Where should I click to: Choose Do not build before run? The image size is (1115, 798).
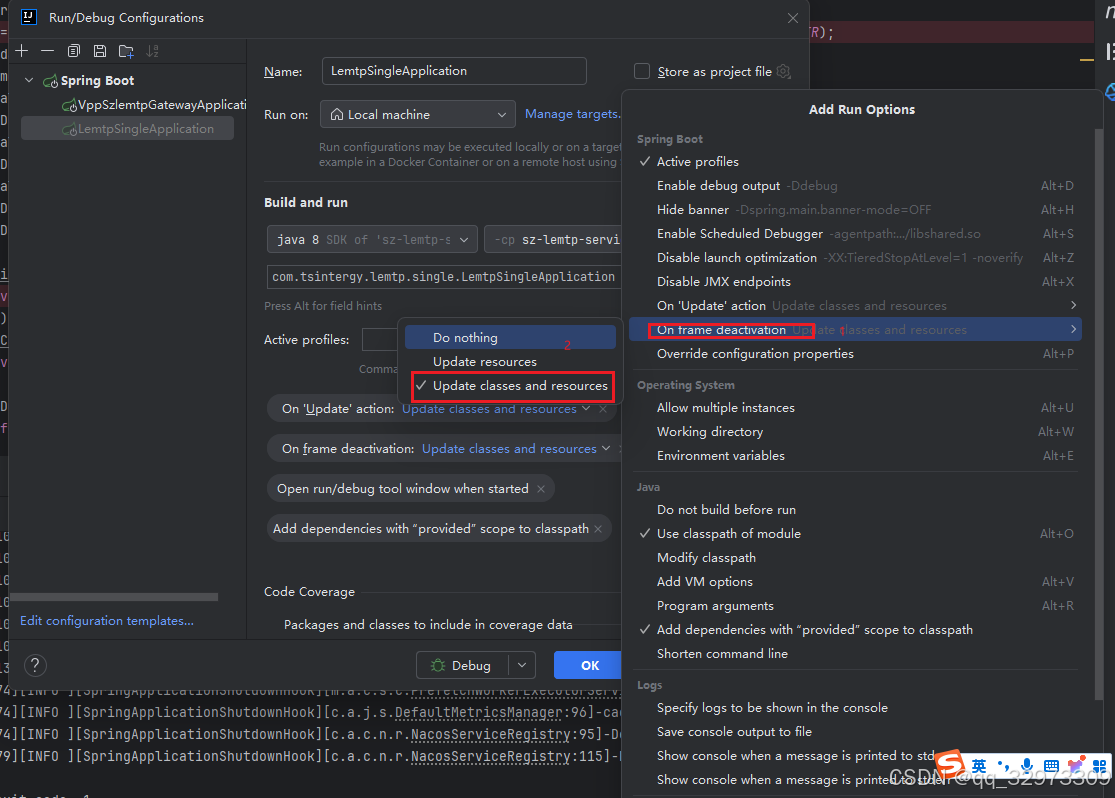(855, 509)
